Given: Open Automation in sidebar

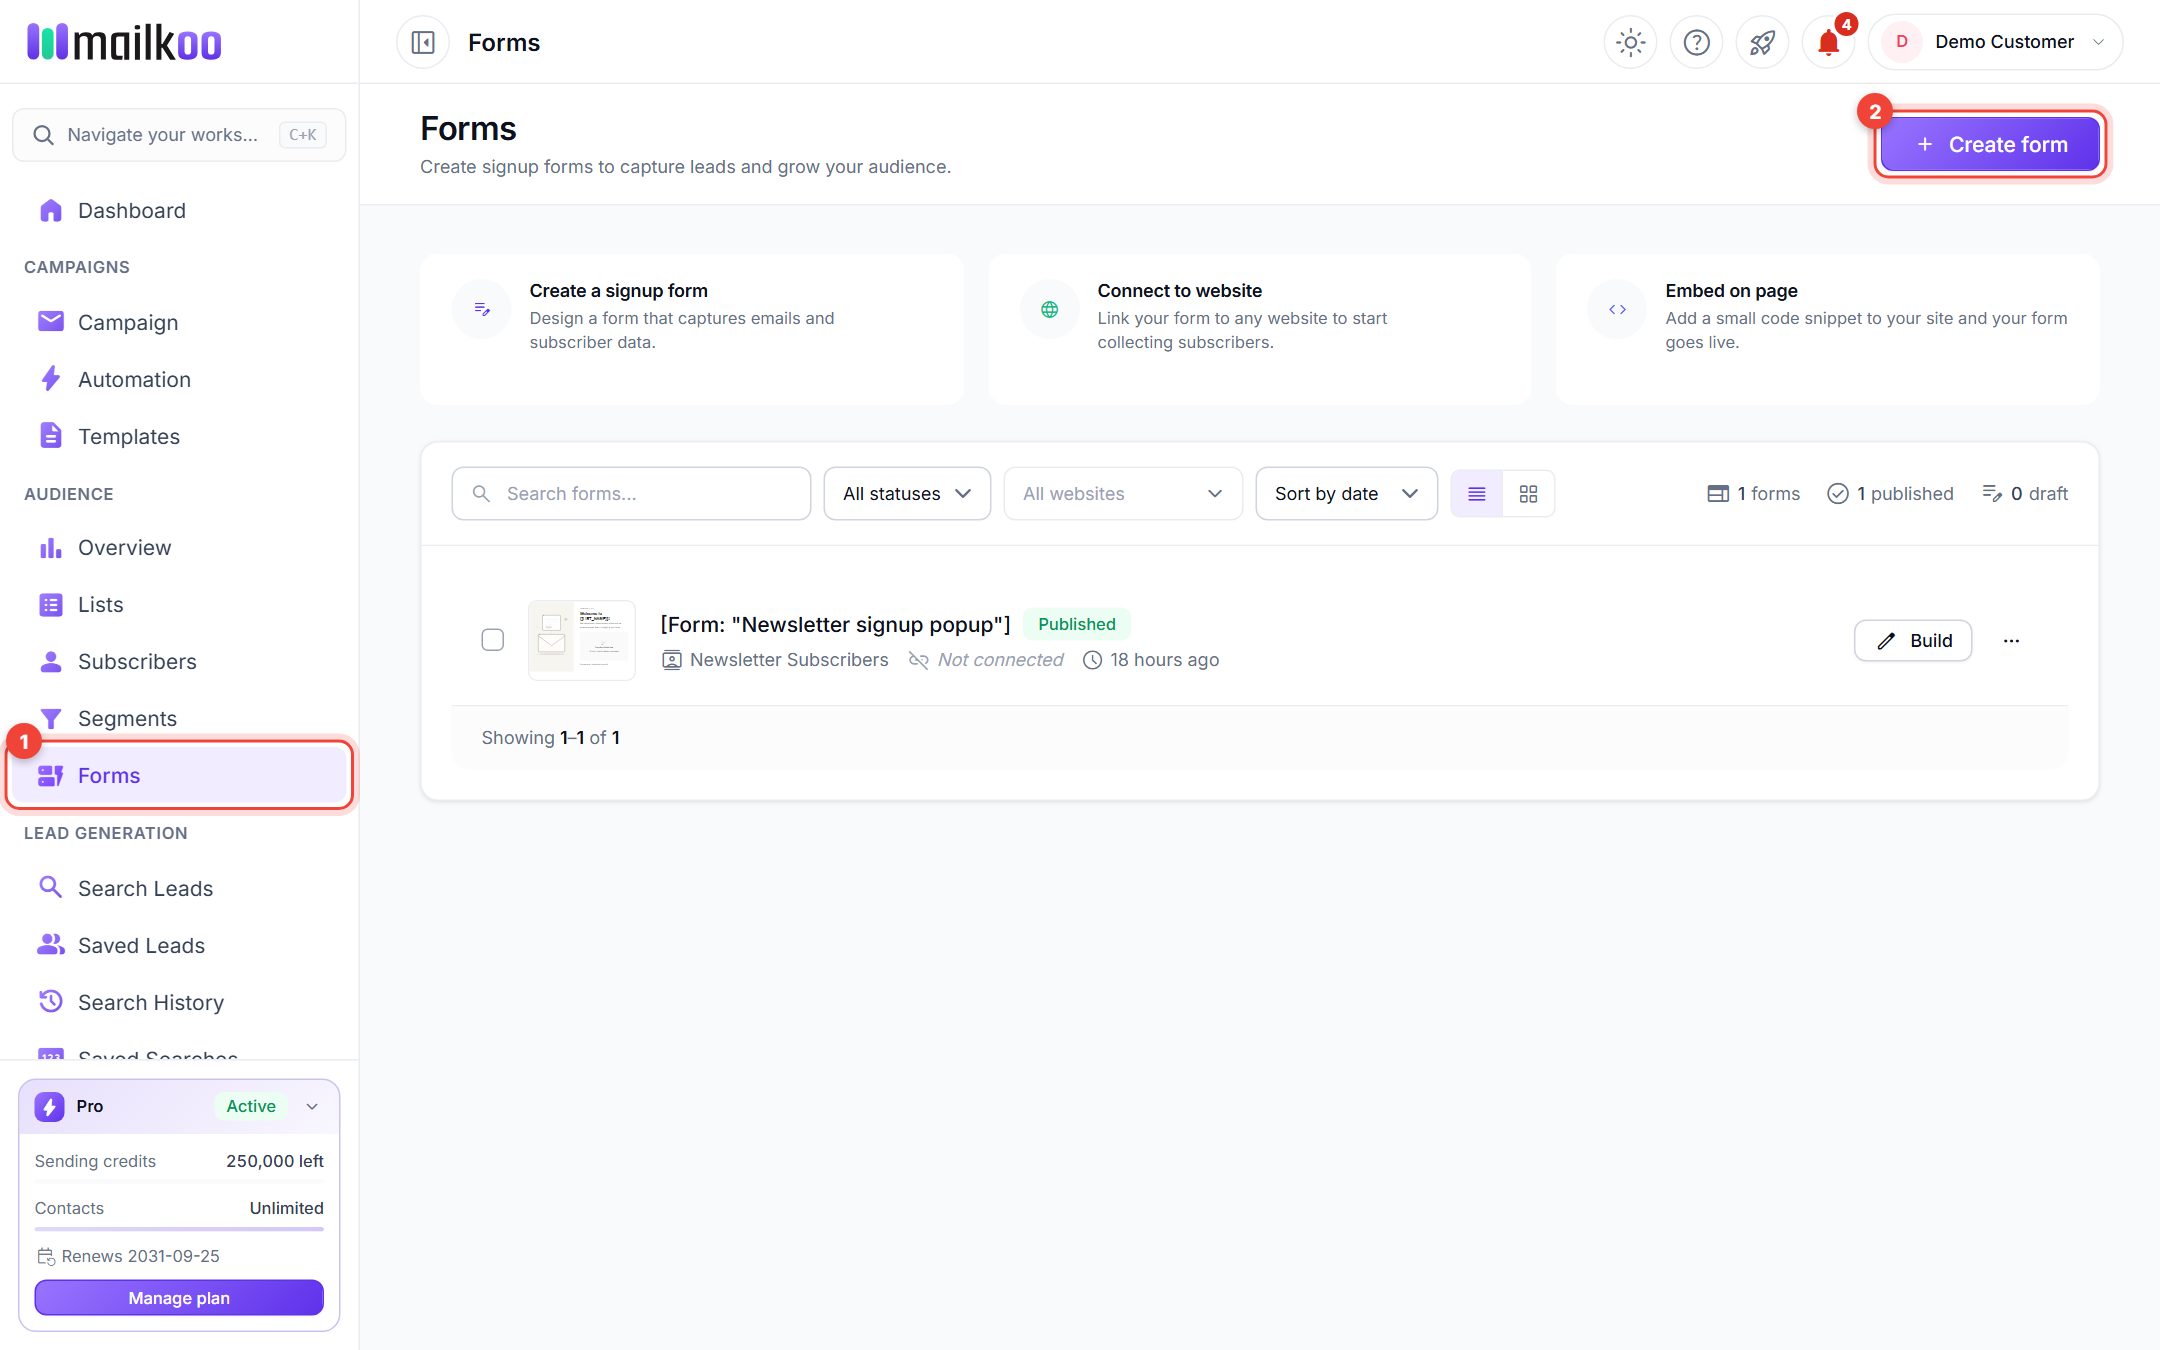Looking at the screenshot, I should [179, 379].
